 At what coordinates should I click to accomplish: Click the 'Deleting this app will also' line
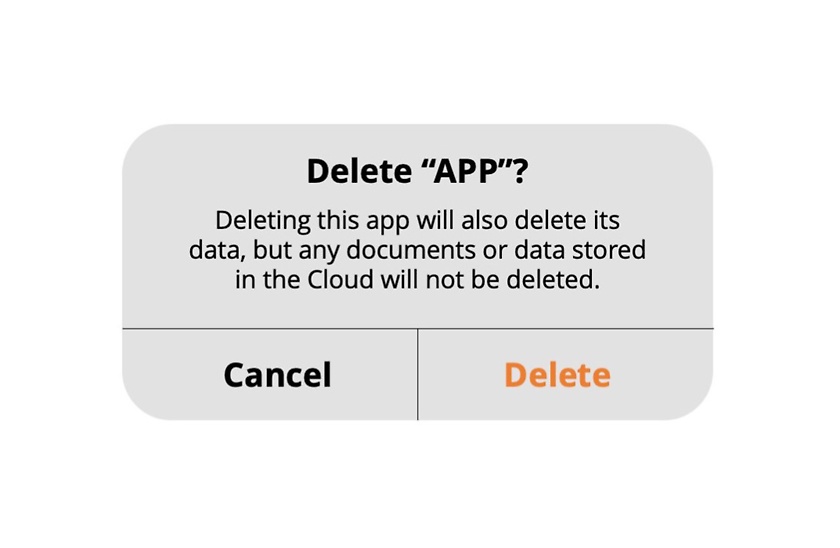tap(417, 221)
